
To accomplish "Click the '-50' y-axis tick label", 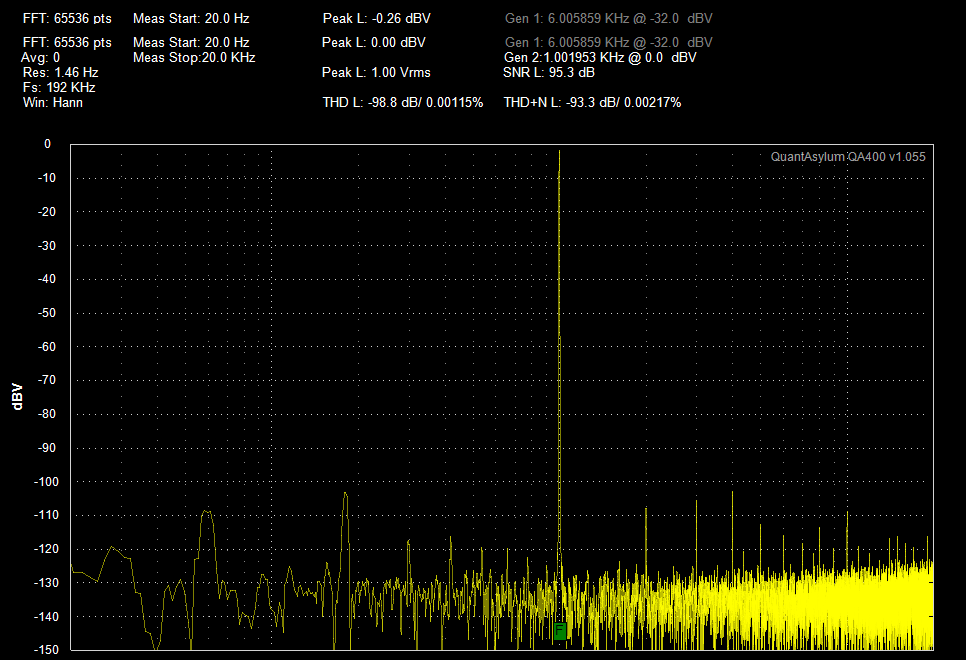I will coord(47,313).
